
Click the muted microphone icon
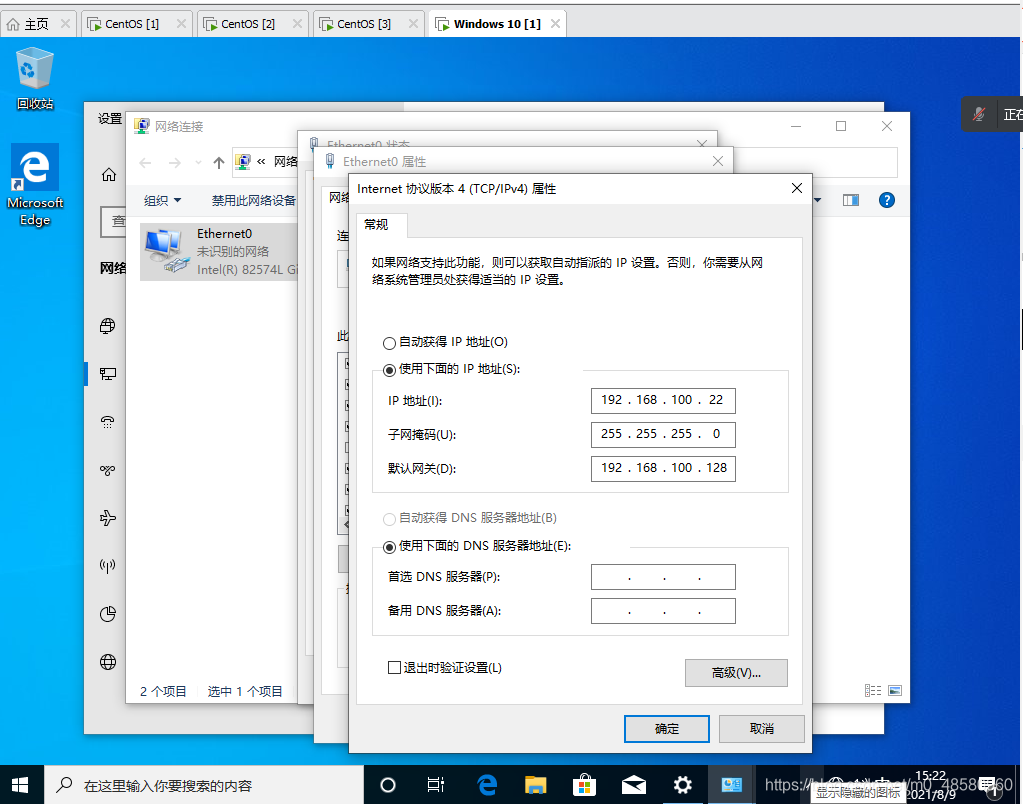pos(979,114)
